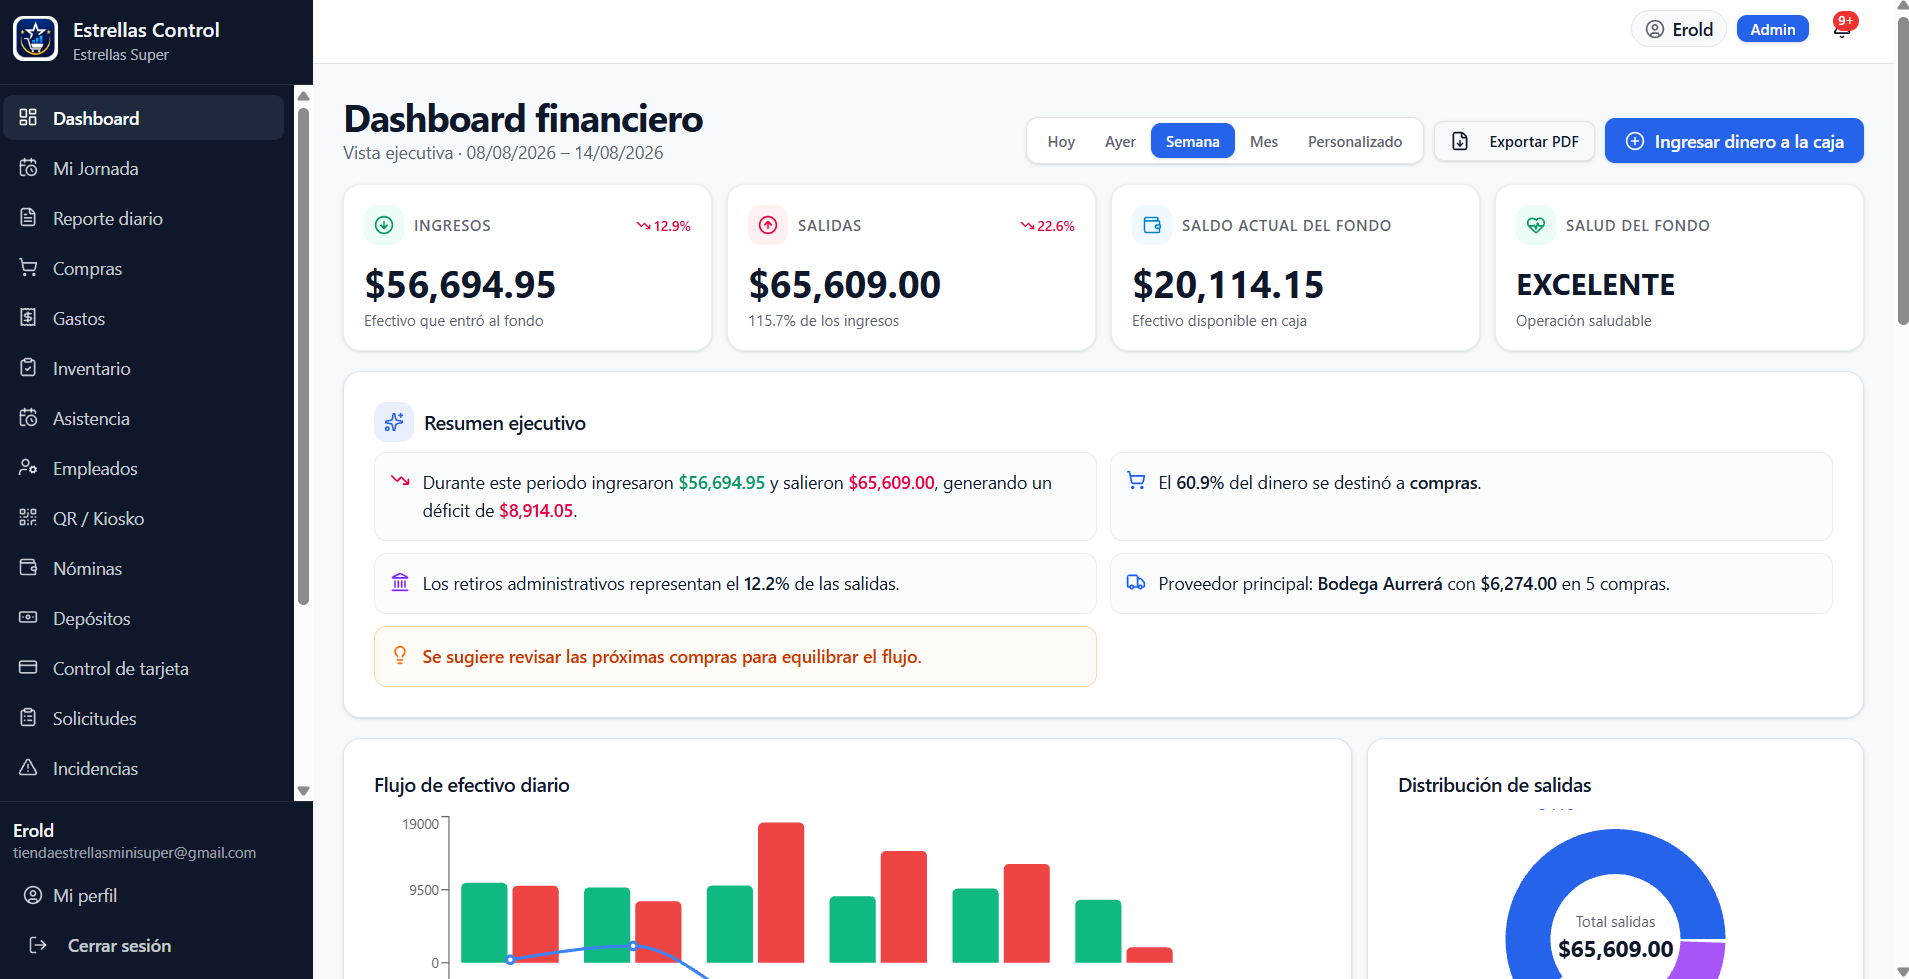Click the Saldo actual wallet icon
The width and height of the screenshot is (1909, 979).
[x=1152, y=225]
